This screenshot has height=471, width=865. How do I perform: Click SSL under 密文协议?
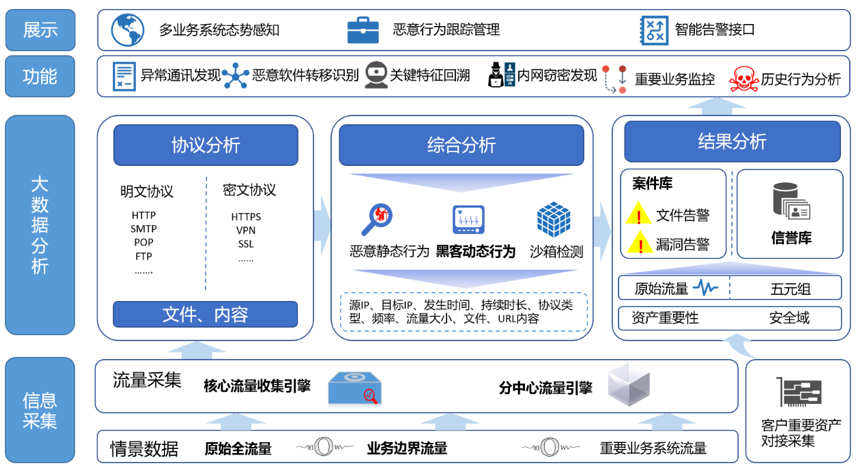point(246,244)
